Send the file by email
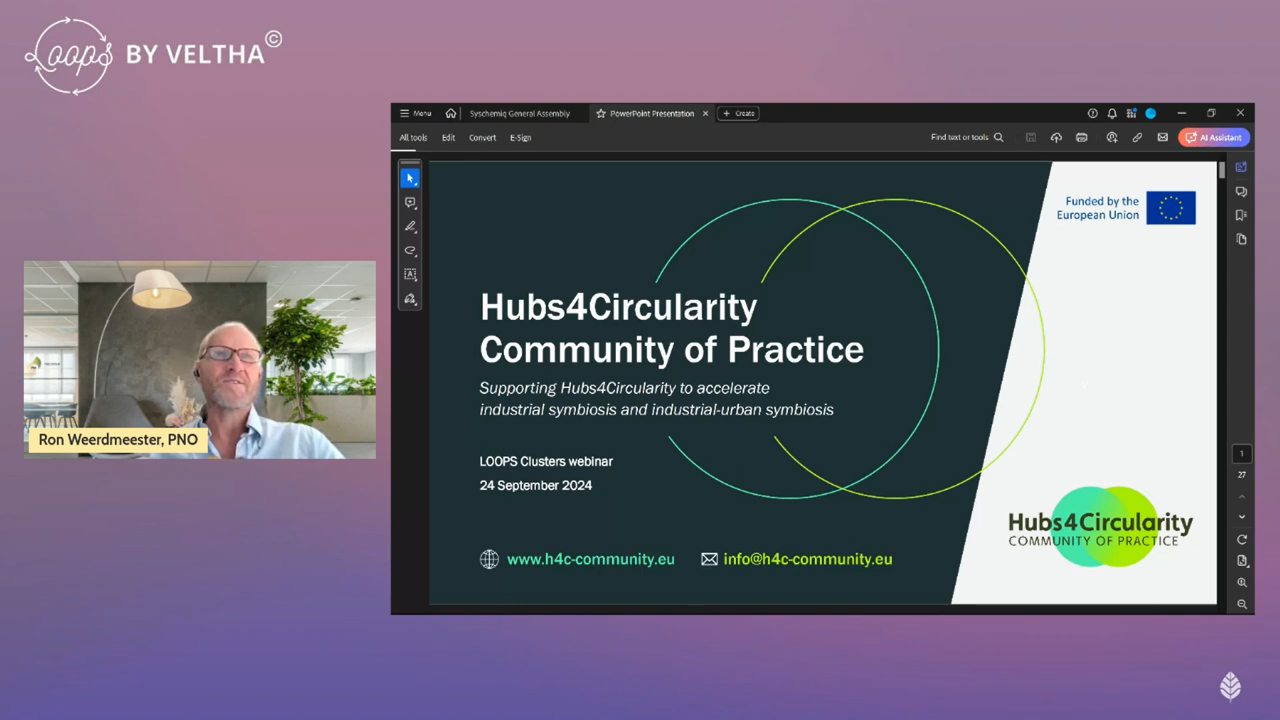Image resolution: width=1280 pixels, height=720 pixels. pos(1163,137)
